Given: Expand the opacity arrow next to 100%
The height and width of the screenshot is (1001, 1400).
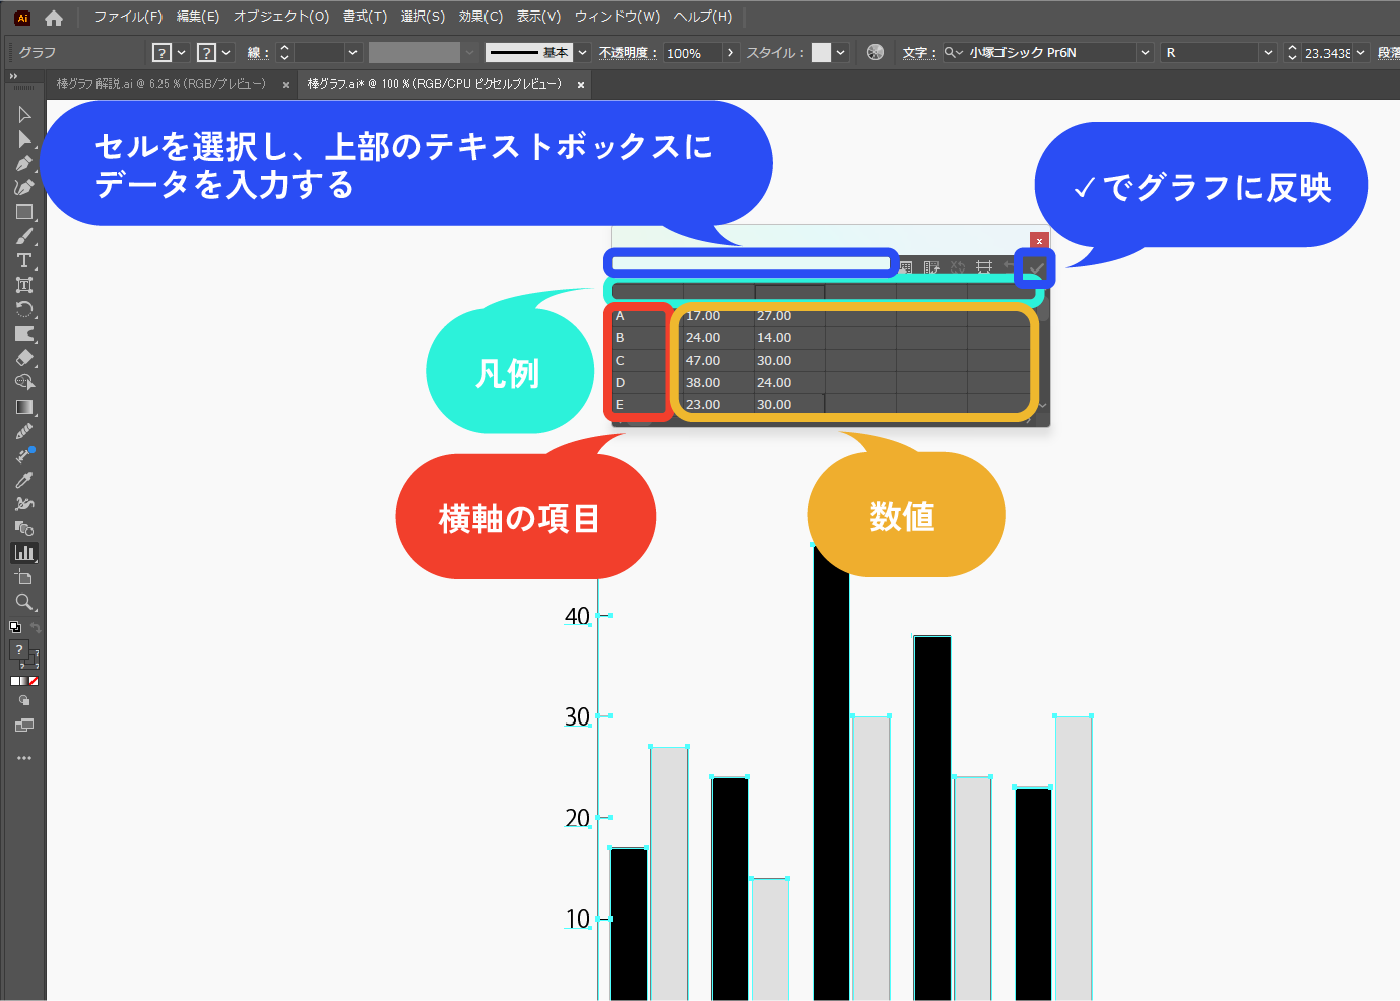Looking at the screenshot, I should [731, 52].
